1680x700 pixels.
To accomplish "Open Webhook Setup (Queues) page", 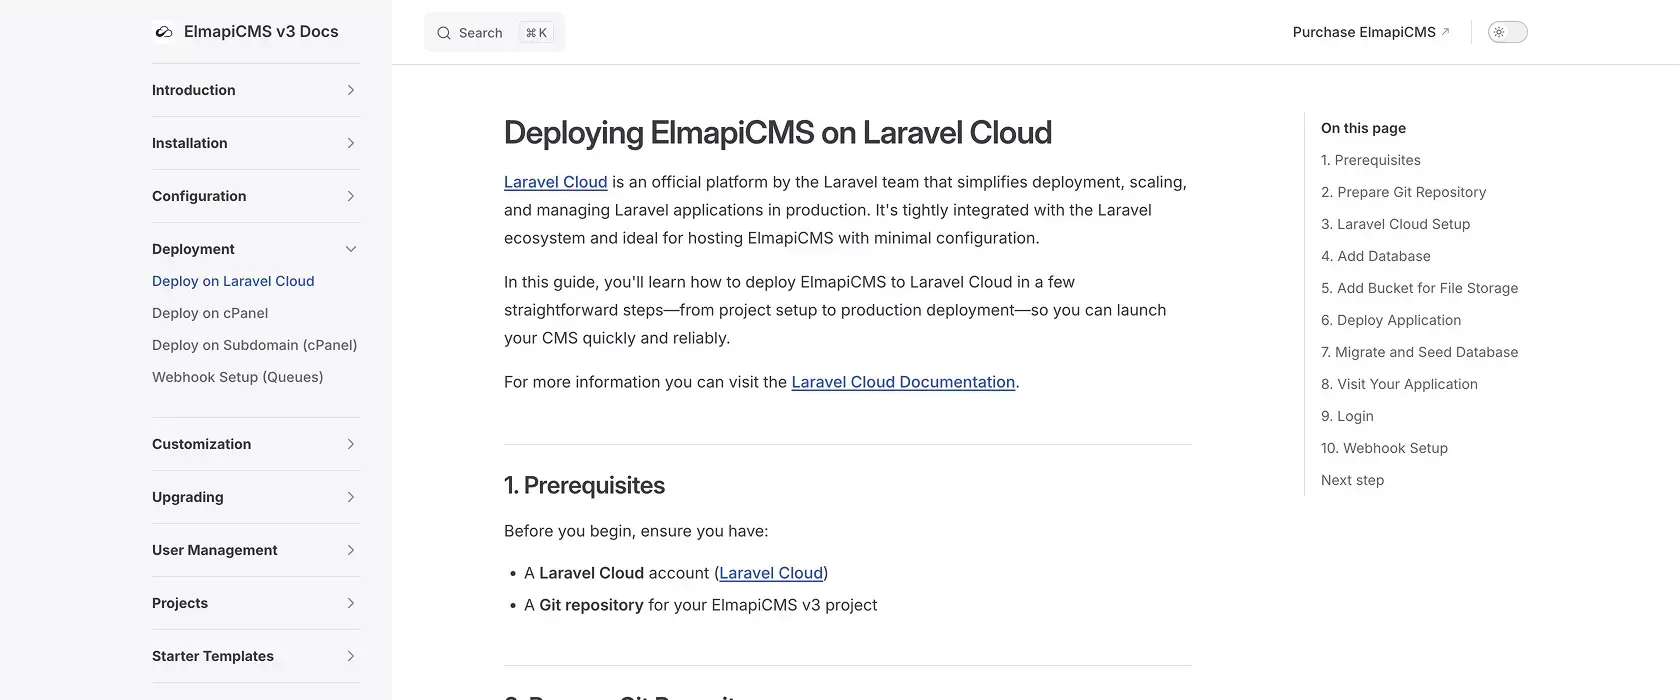I will (237, 377).
